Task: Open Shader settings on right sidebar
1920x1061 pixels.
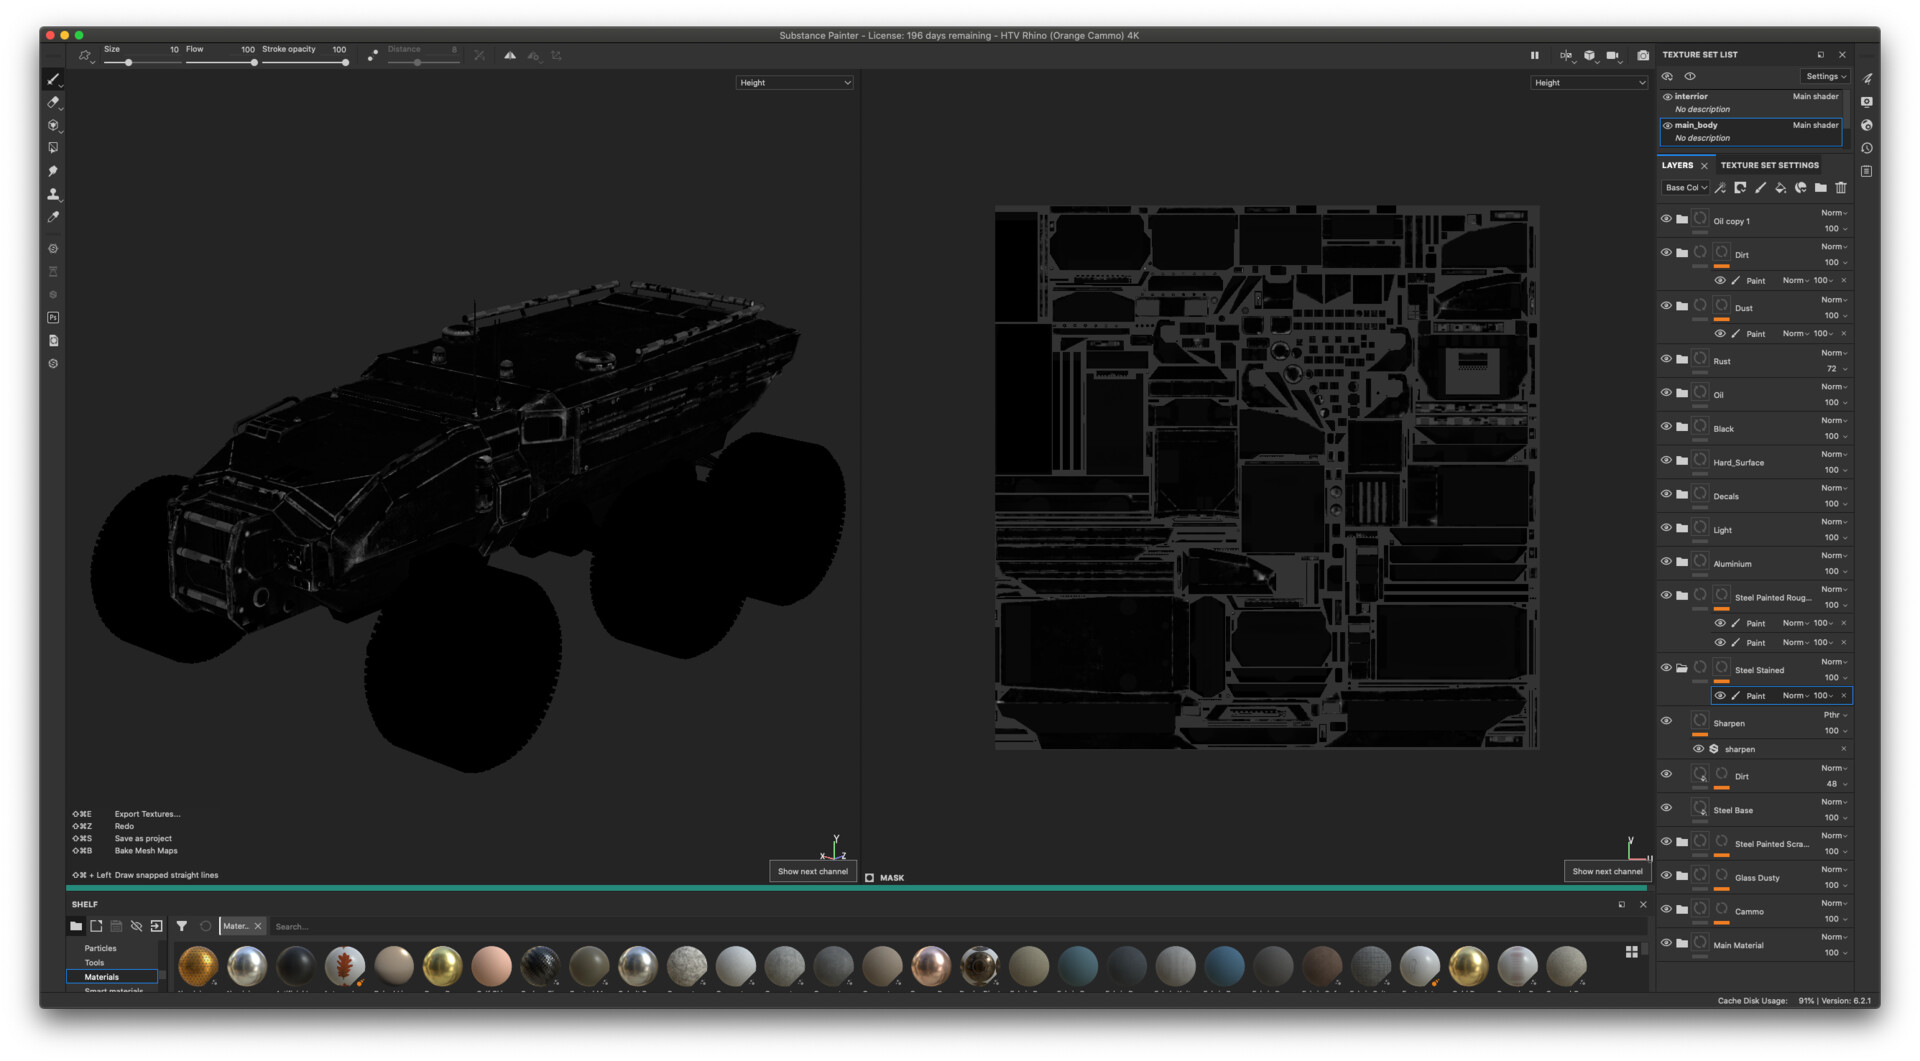Action: 1867,125
